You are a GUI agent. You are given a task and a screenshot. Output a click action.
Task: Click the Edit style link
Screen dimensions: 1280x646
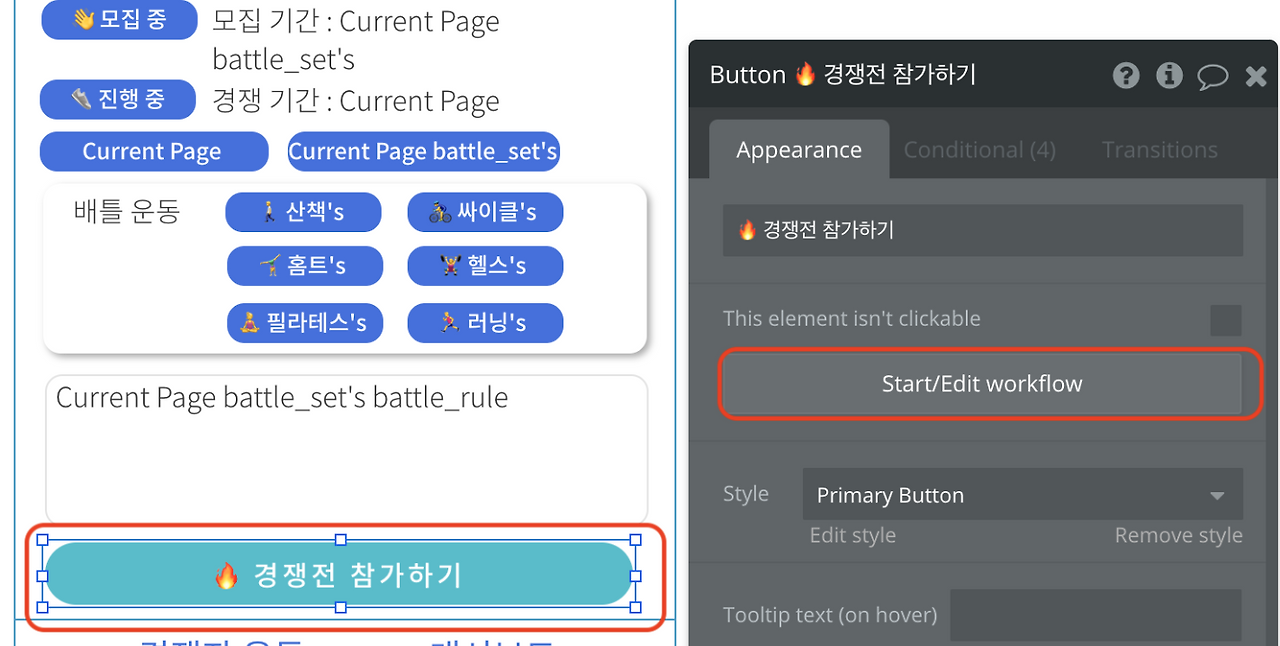pyautogui.click(x=852, y=535)
